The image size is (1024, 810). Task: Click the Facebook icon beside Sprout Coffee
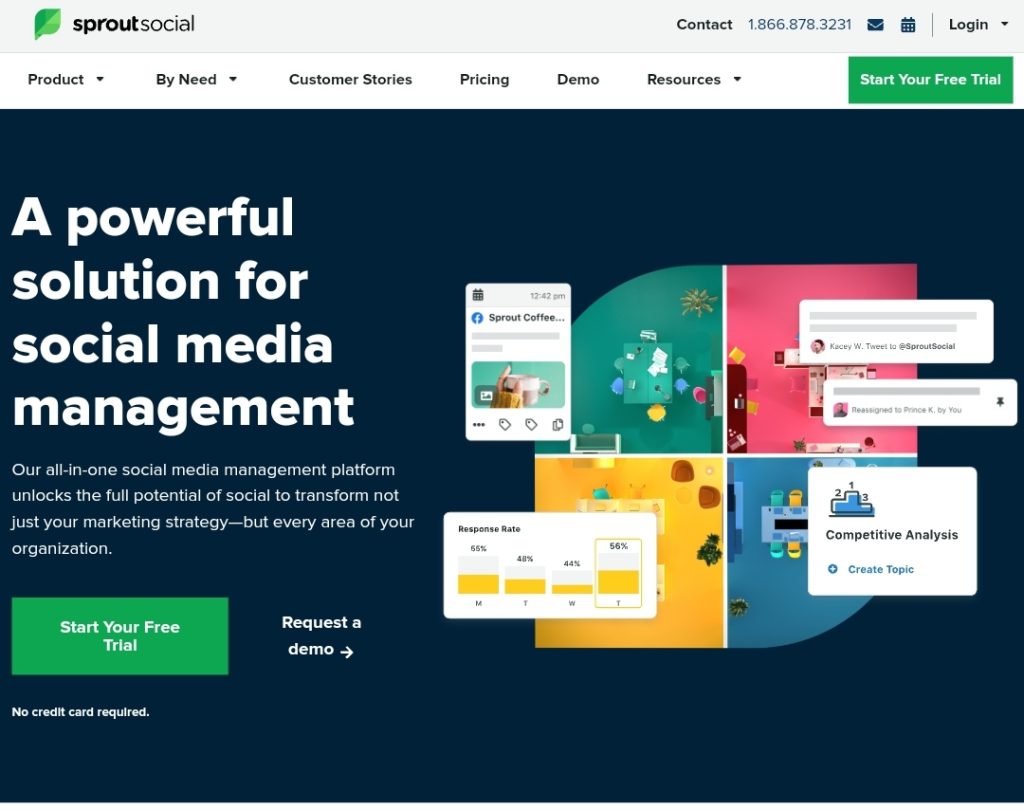pos(477,317)
